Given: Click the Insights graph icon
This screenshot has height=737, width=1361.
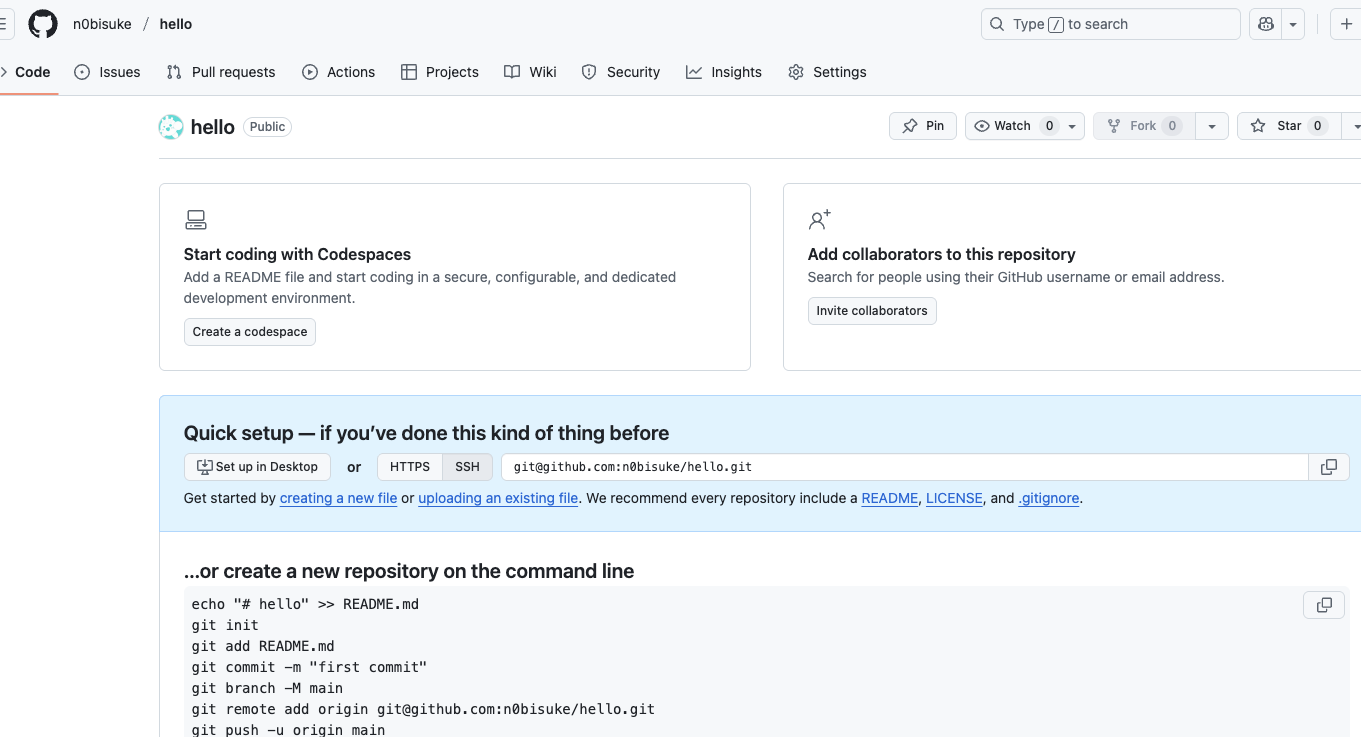Looking at the screenshot, I should (x=694, y=72).
